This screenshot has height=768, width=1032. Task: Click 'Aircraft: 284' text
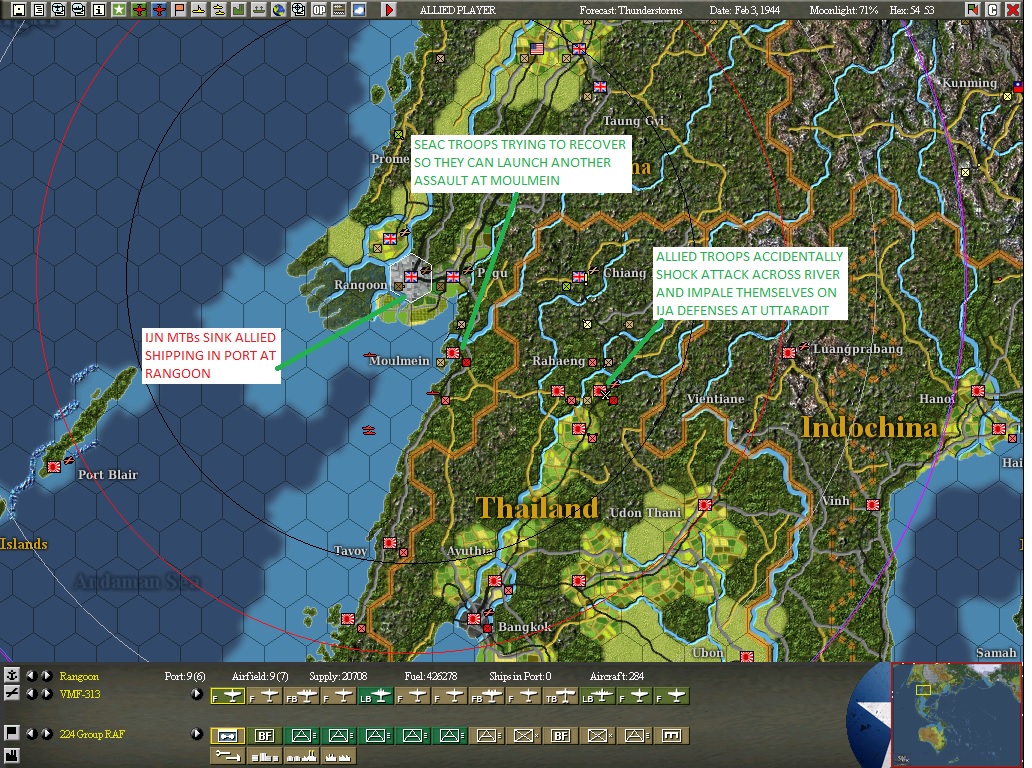pyautogui.click(x=617, y=677)
